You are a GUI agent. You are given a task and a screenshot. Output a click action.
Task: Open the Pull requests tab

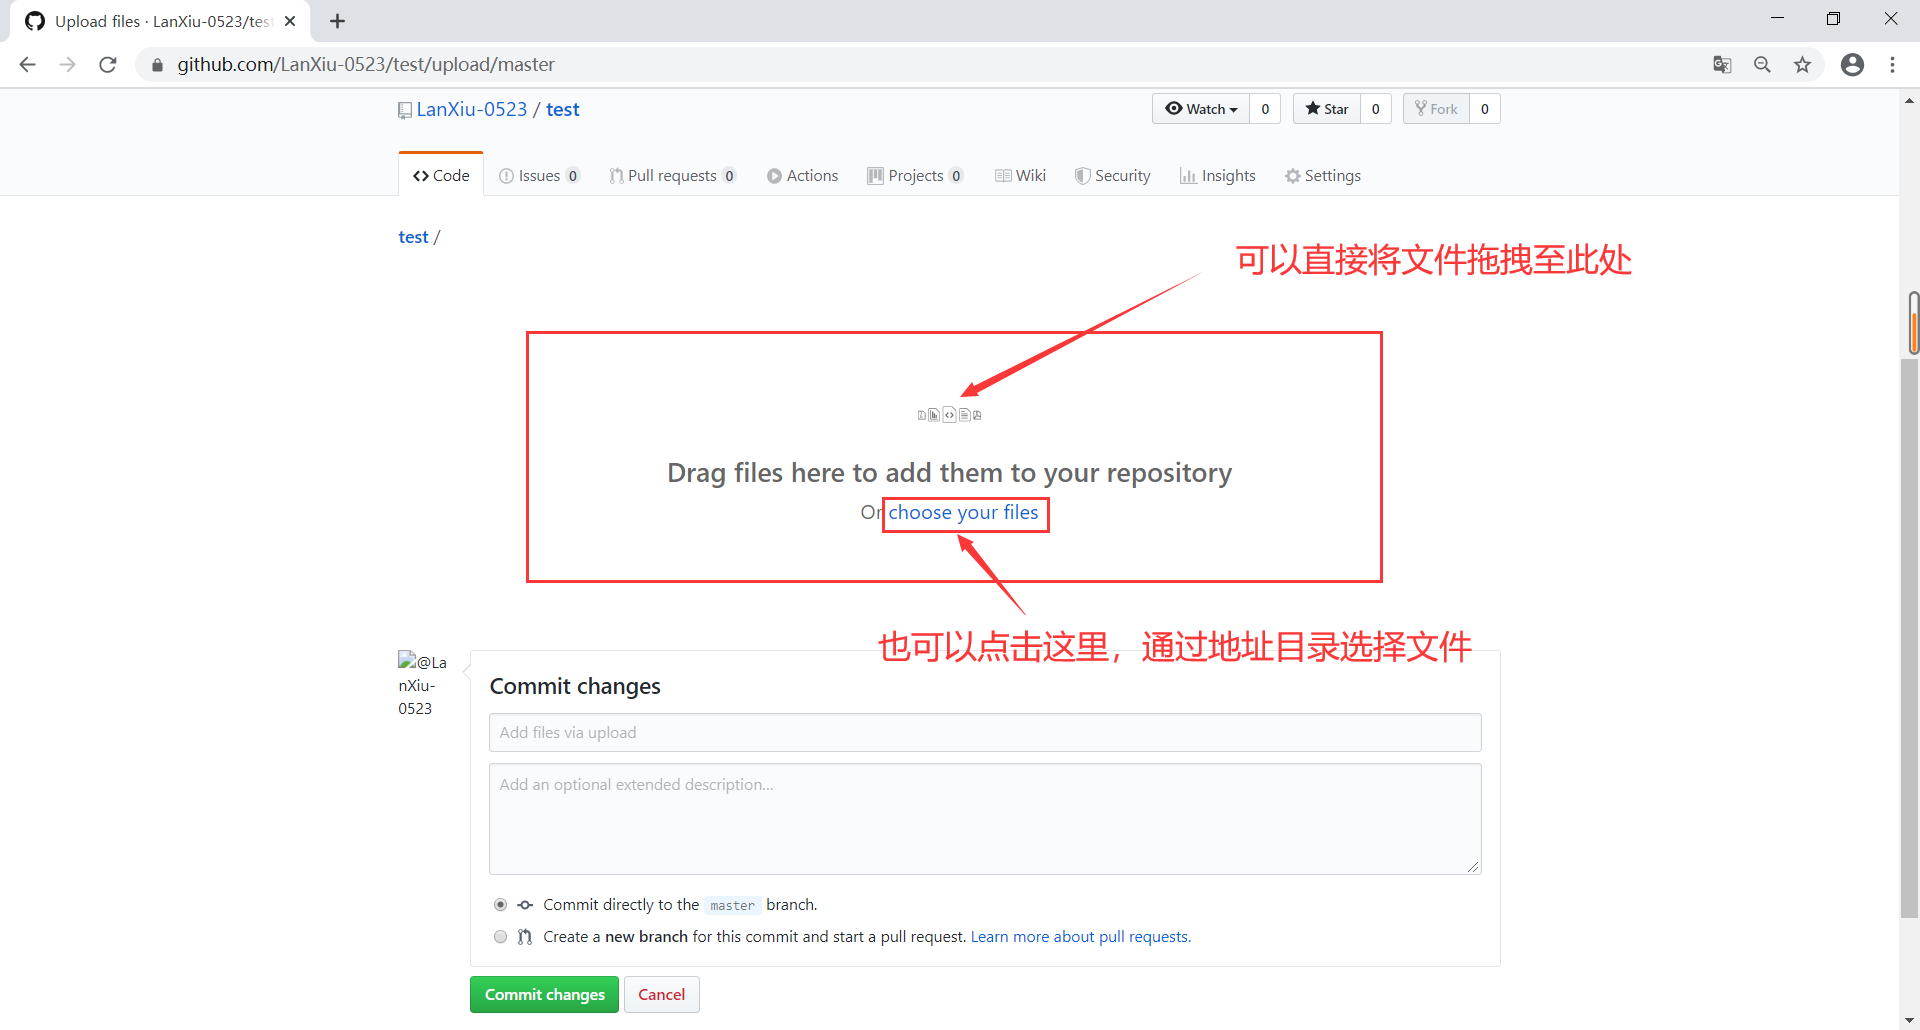click(673, 175)
